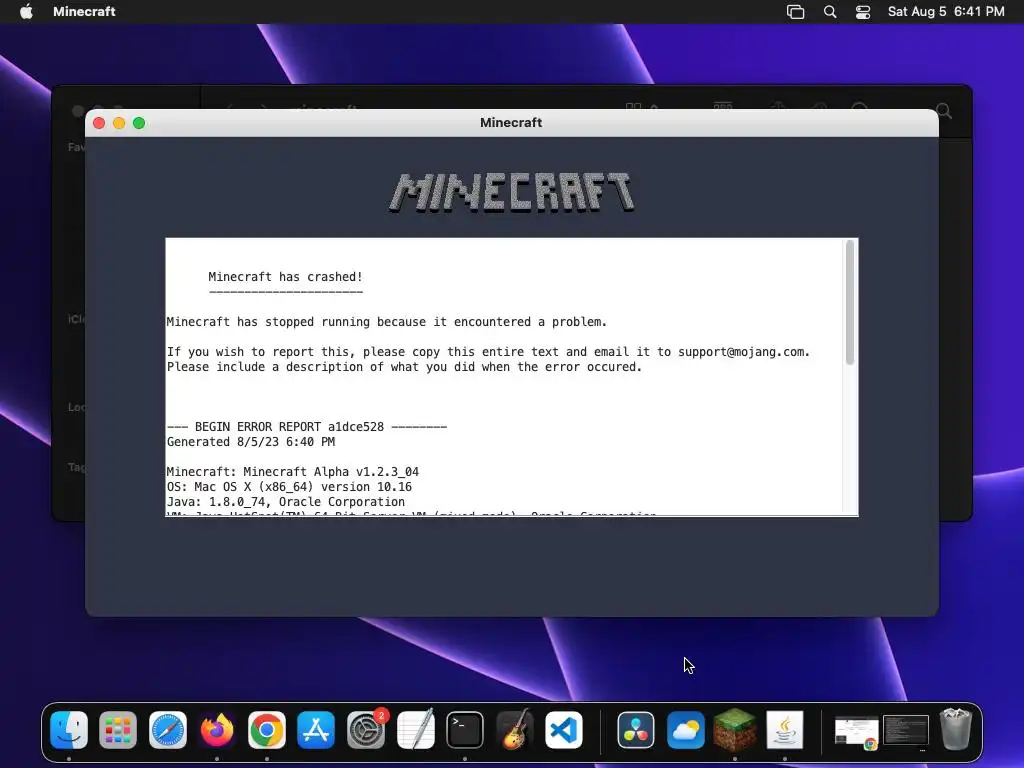Click the 'Minecraft Alpha v1.2.3_04' version line
Image resolution: width=1024 pixels, height=768 pixels.
pyautogui.click(x=293, y=472)
